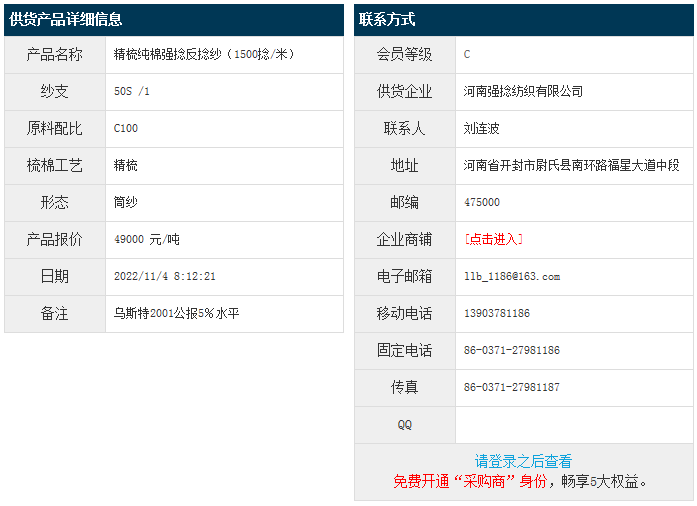
Task: Click the remark text 乌斯特2001公报5%水平
Action: pos(176,313)
